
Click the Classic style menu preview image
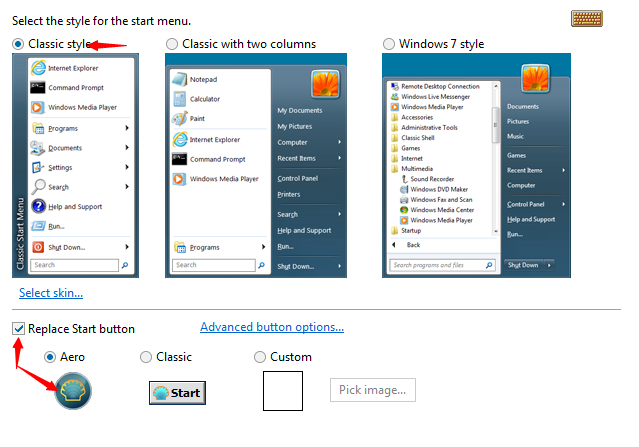73,165
